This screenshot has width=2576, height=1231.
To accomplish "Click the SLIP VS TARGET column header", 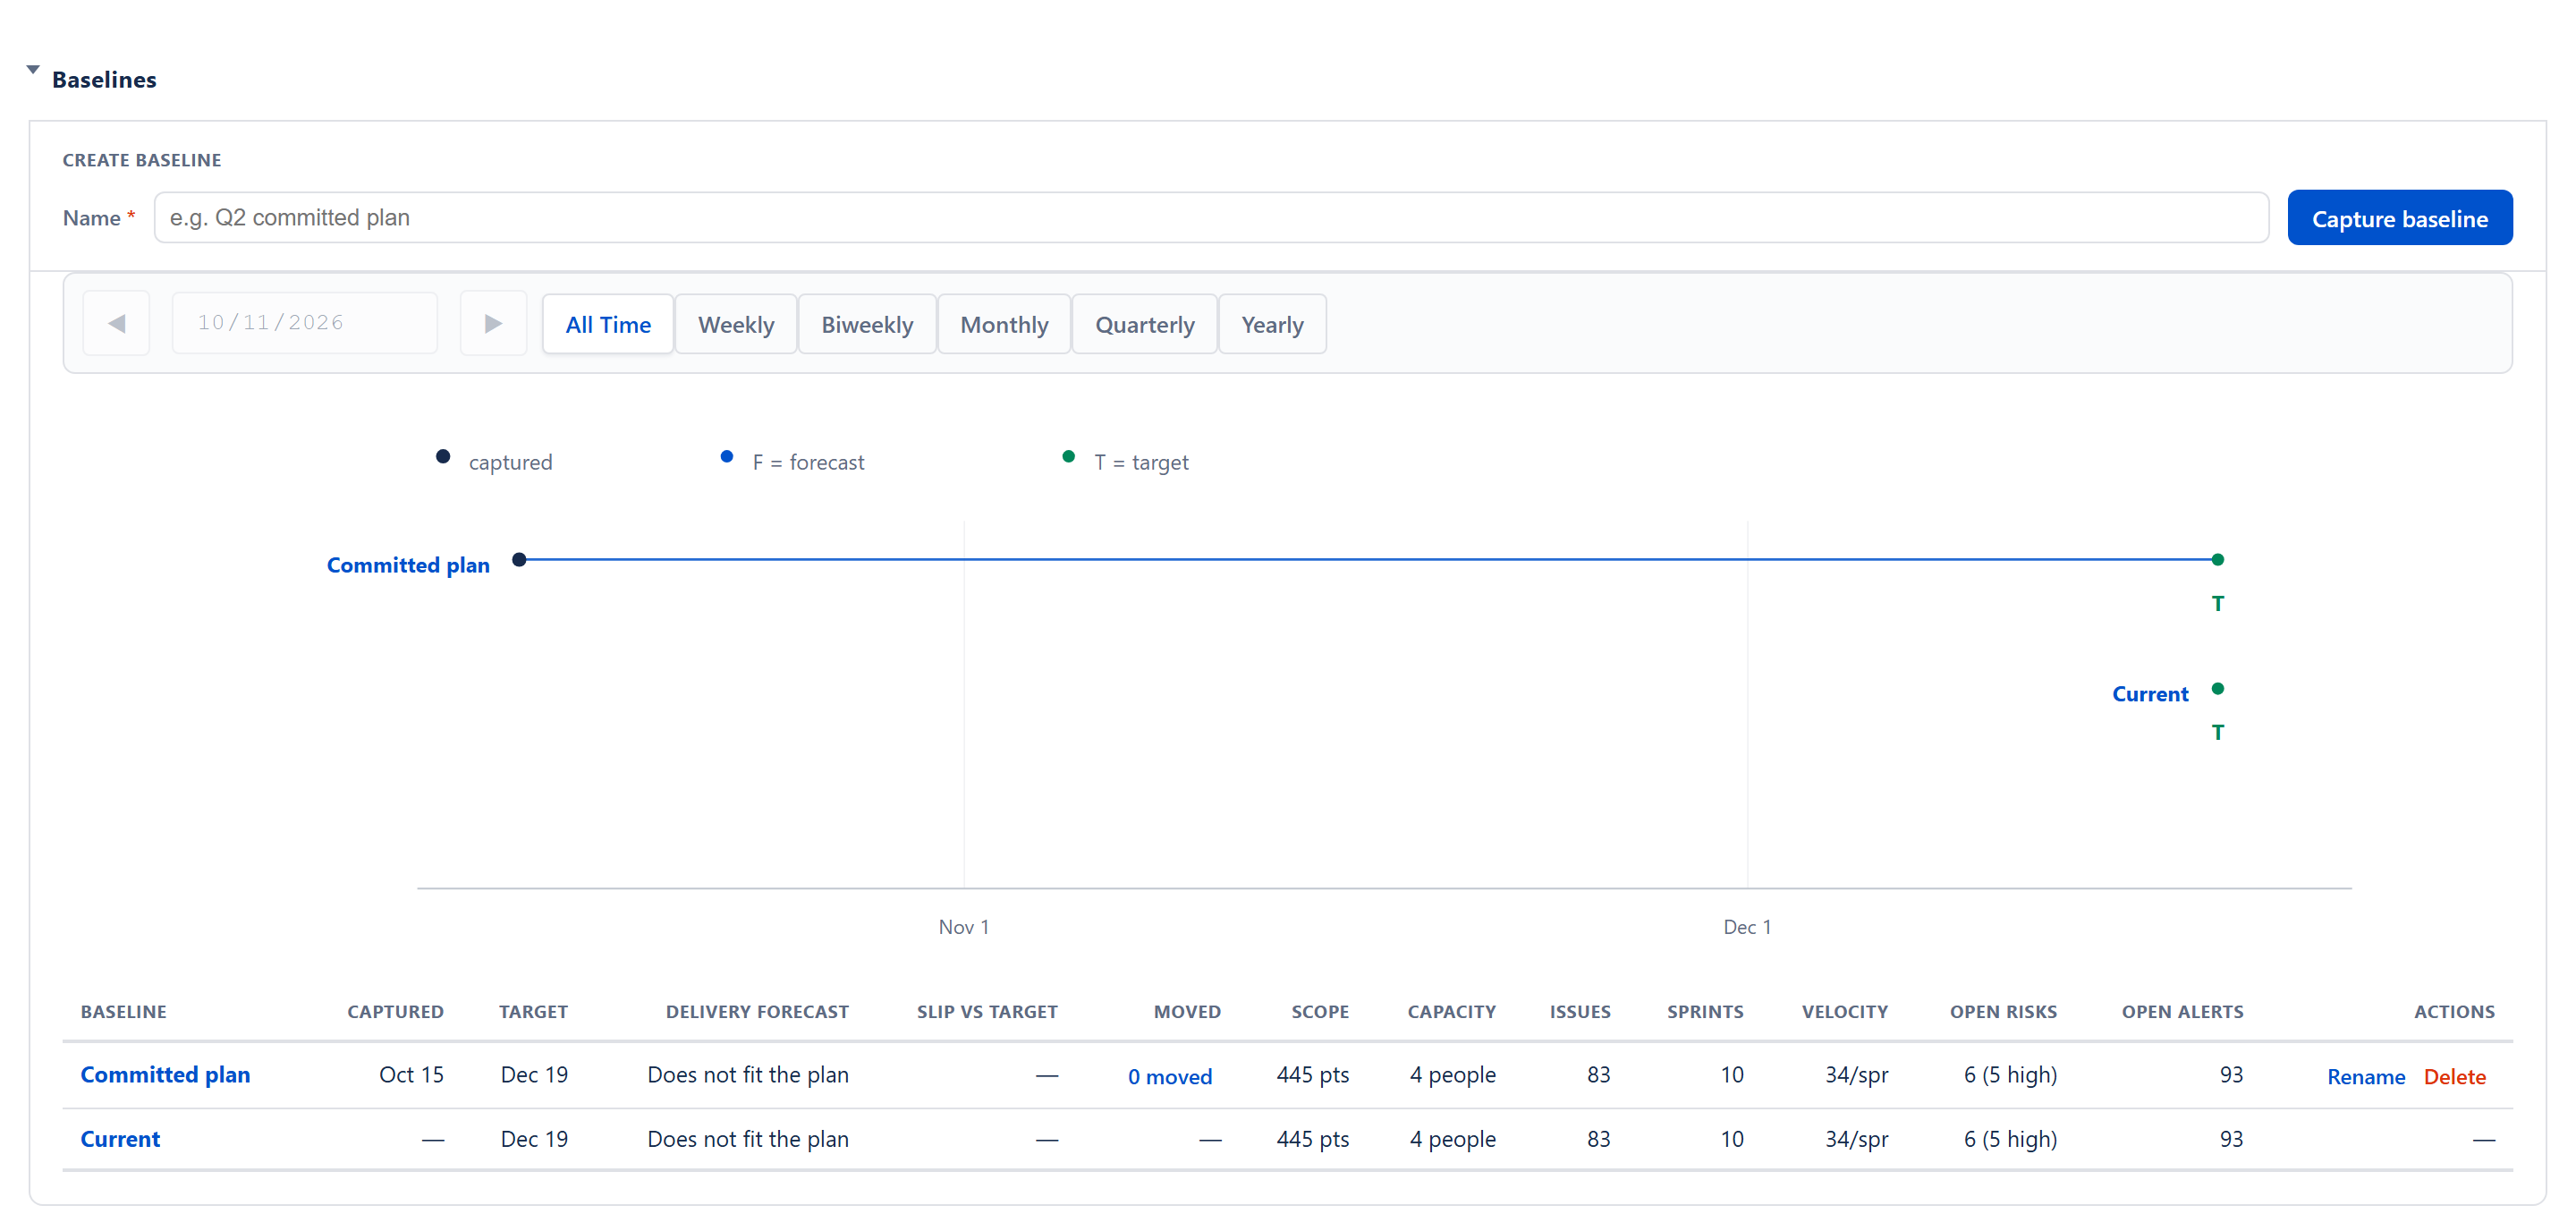I will pos(987,1012).
